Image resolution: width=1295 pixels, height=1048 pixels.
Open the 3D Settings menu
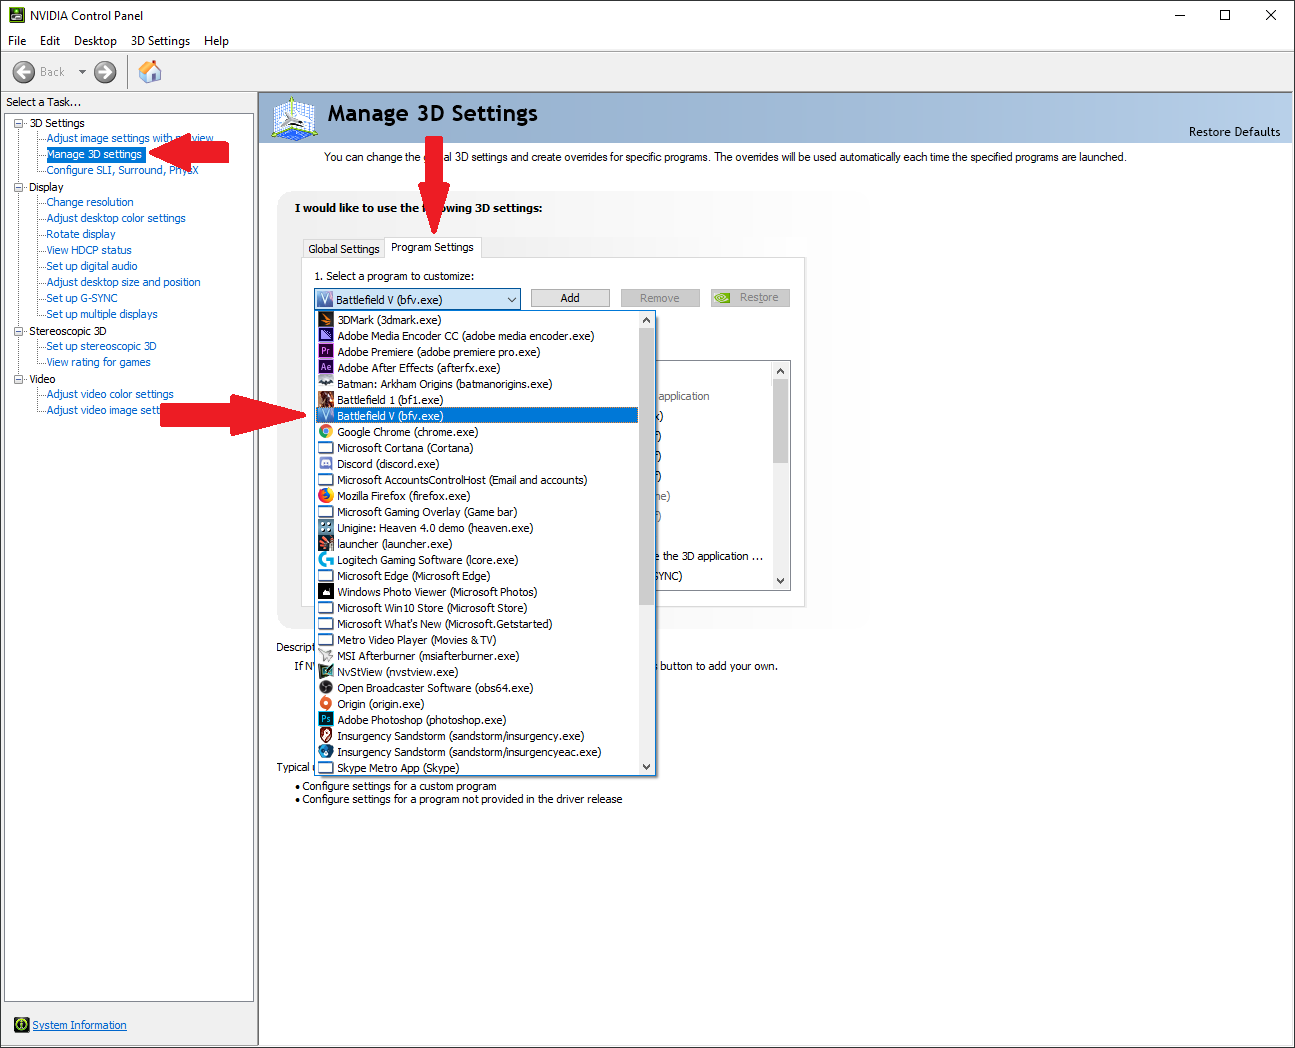(x=160, y=41)
